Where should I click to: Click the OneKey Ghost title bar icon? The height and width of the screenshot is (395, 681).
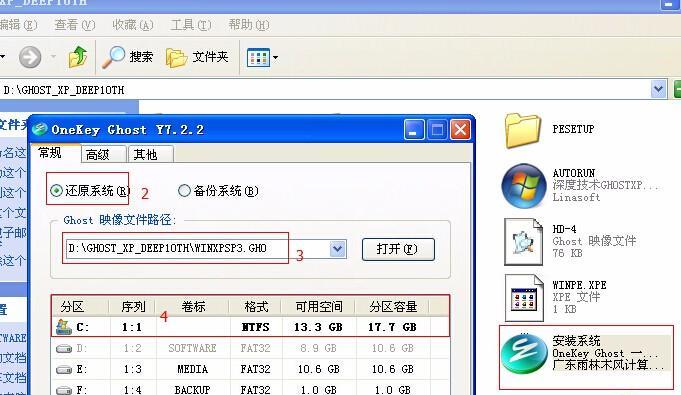(x=40, y=129)
